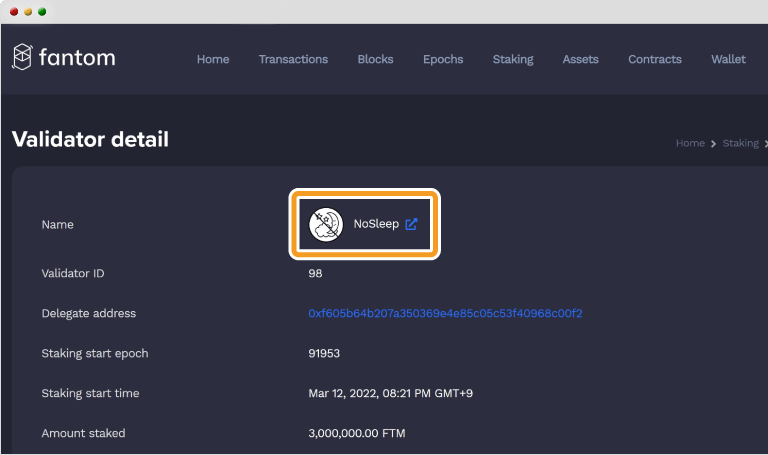Open the NoSleep external link icon

pos(411,224)
